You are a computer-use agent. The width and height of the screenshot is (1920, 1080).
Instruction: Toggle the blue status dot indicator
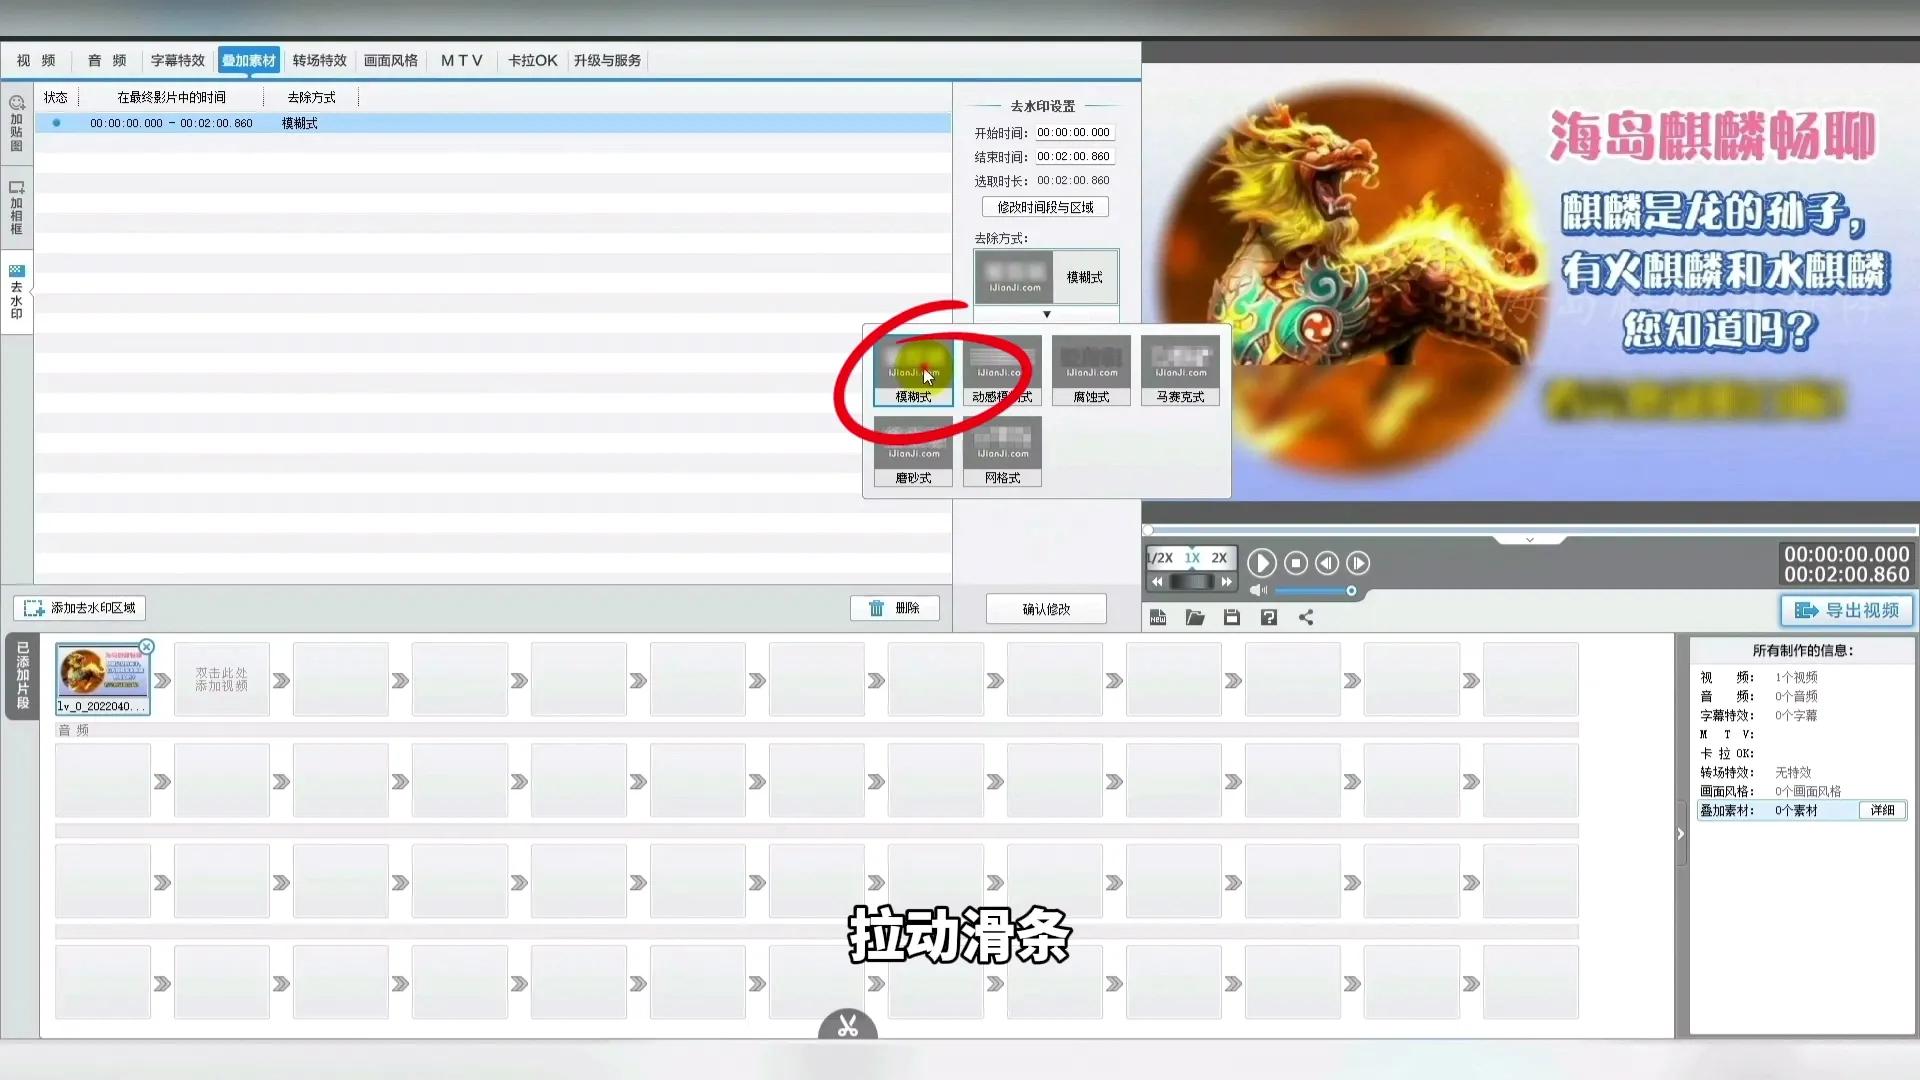pyautogui.click(x=54, y=123)
